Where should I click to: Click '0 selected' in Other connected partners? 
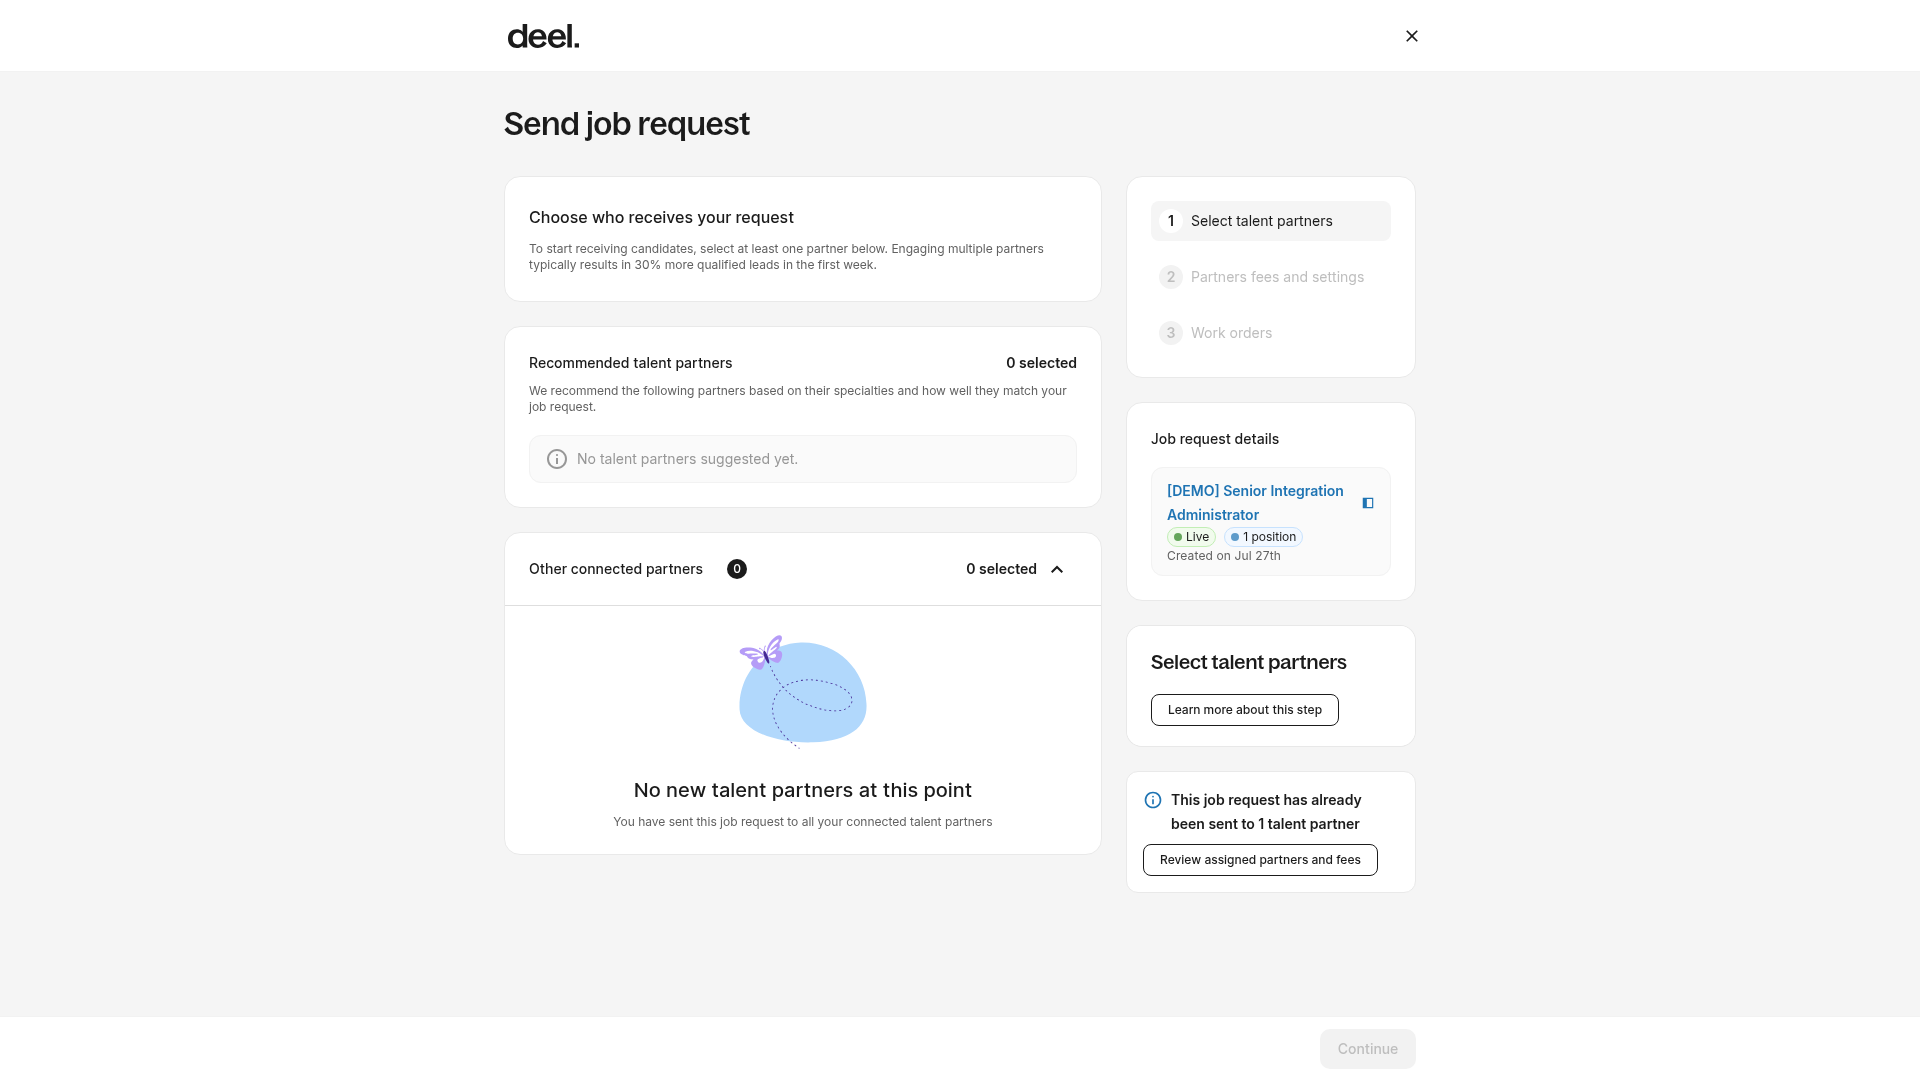(1001, 569)
